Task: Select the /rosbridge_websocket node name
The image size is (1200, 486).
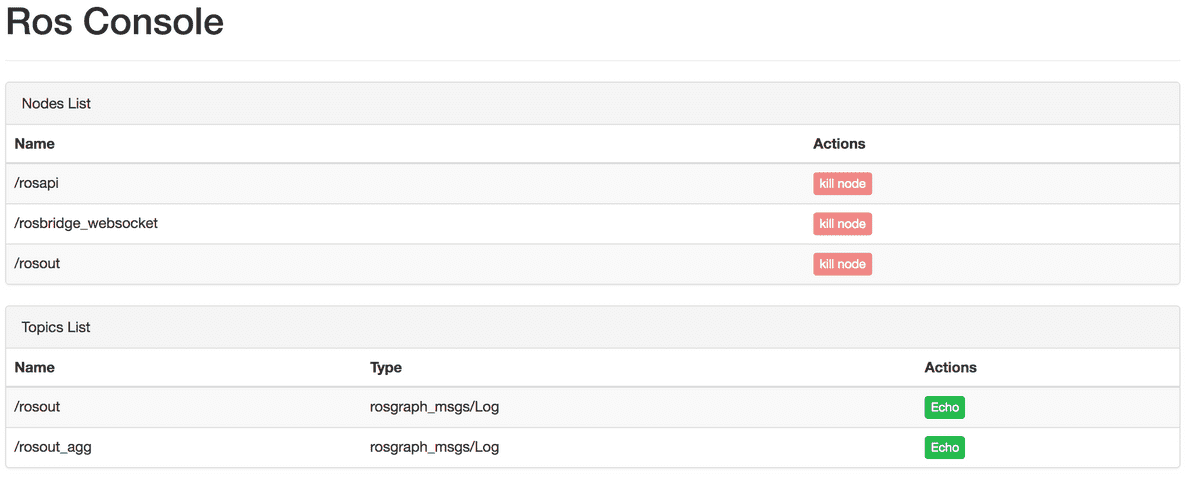Action: click(86, 224)
